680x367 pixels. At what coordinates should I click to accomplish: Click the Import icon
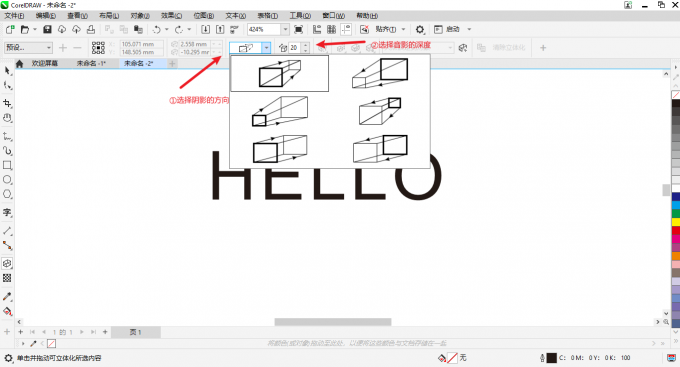[x=206, y=29]
